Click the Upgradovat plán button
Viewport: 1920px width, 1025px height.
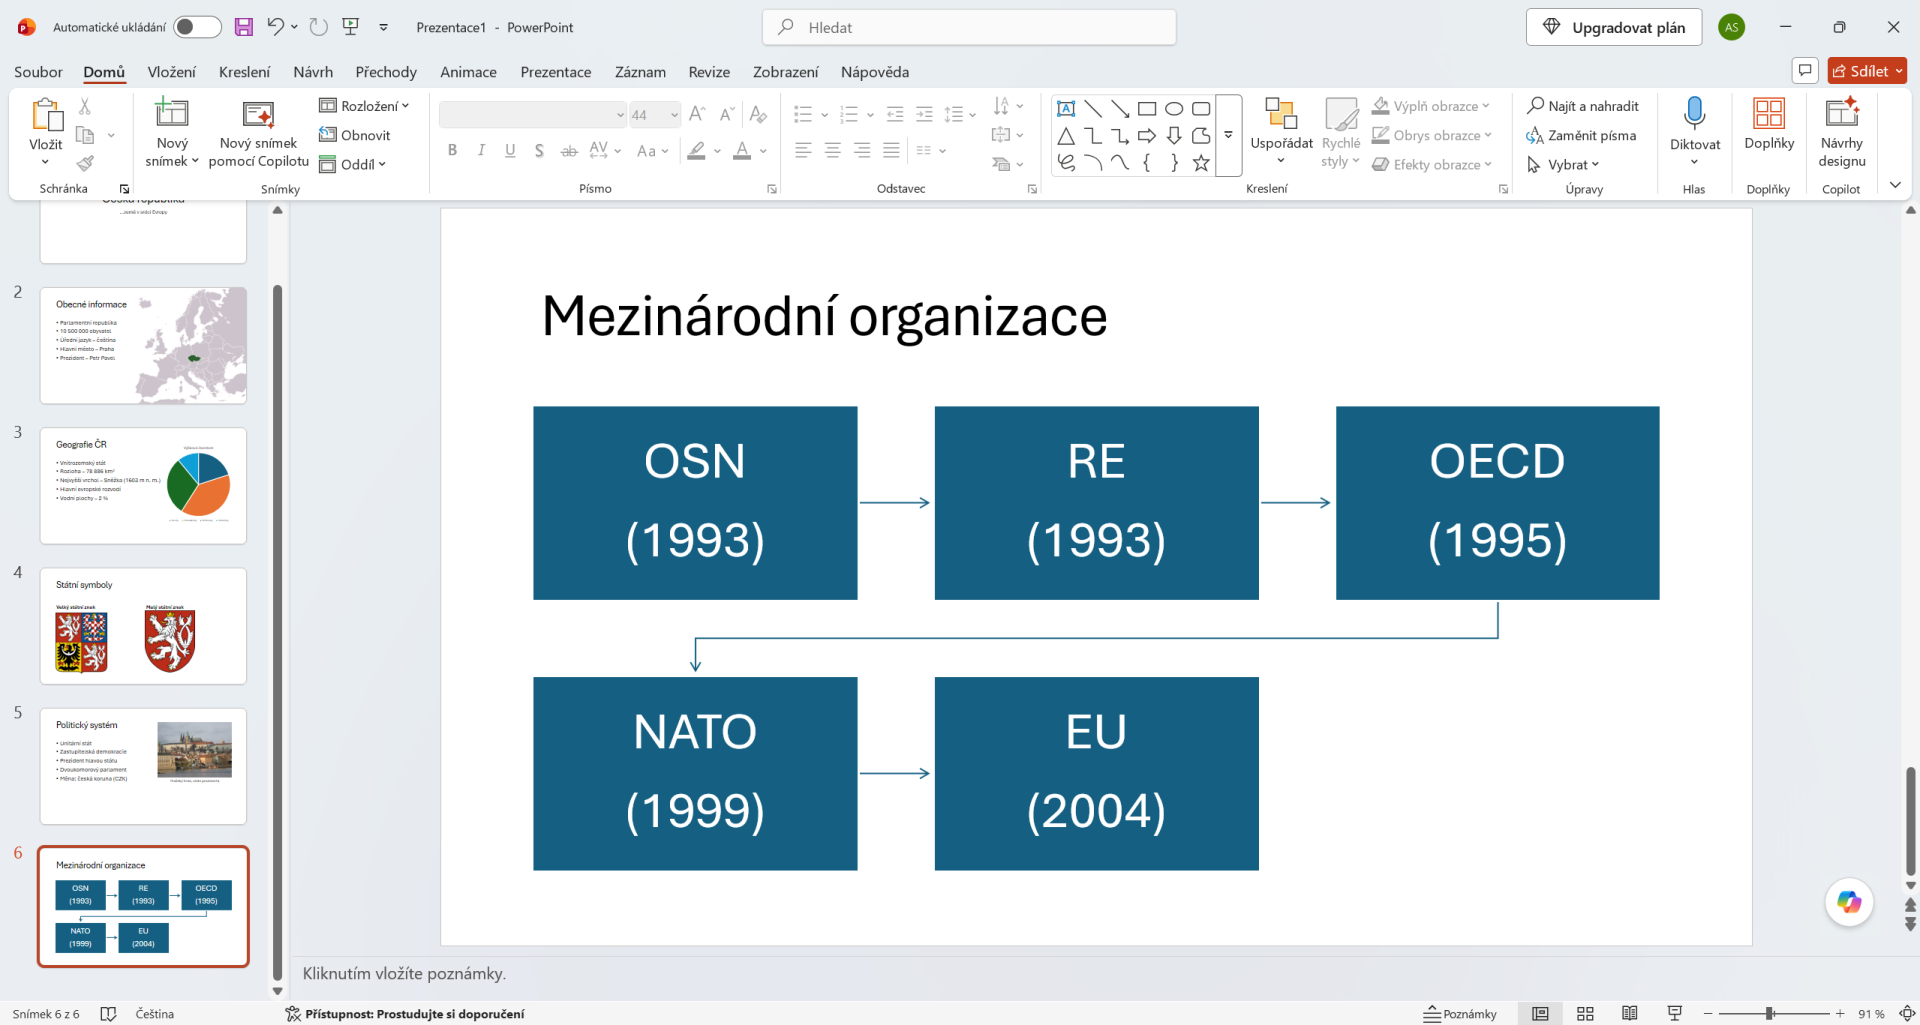click(1613, 27)
